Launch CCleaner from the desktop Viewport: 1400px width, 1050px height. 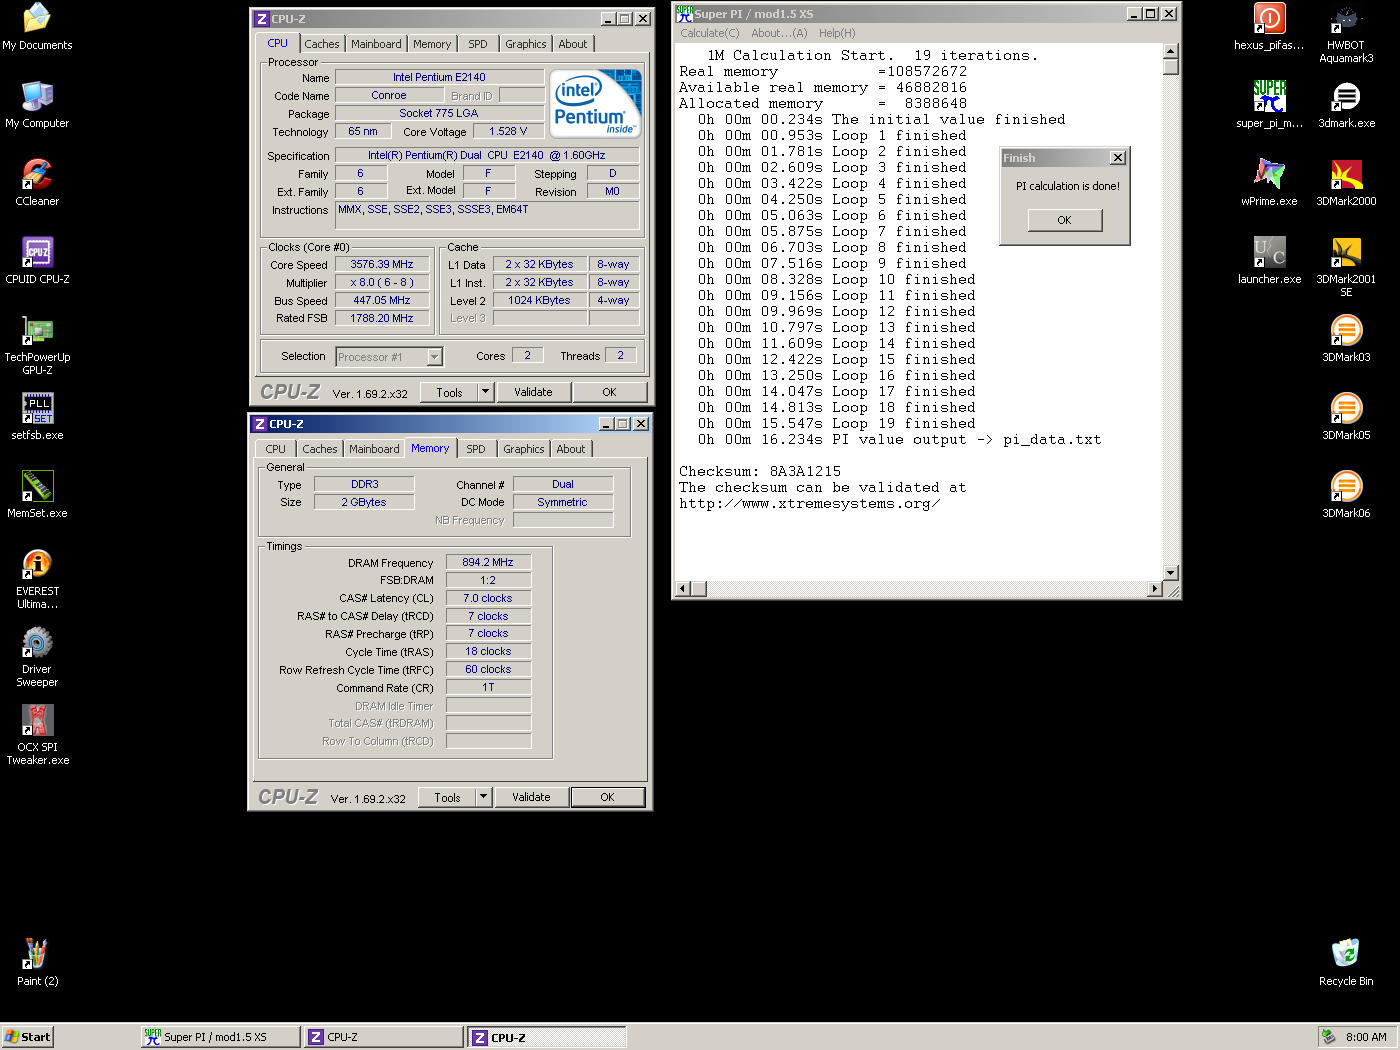click(x=37, y=183)
